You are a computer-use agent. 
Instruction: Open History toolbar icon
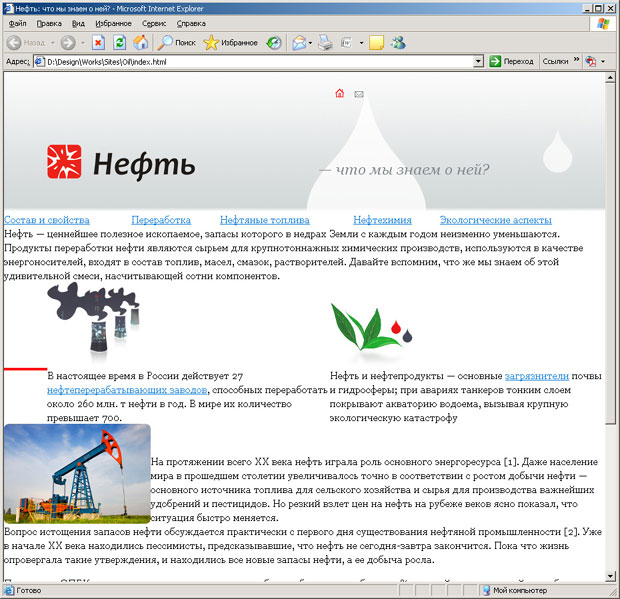point(274,42)
